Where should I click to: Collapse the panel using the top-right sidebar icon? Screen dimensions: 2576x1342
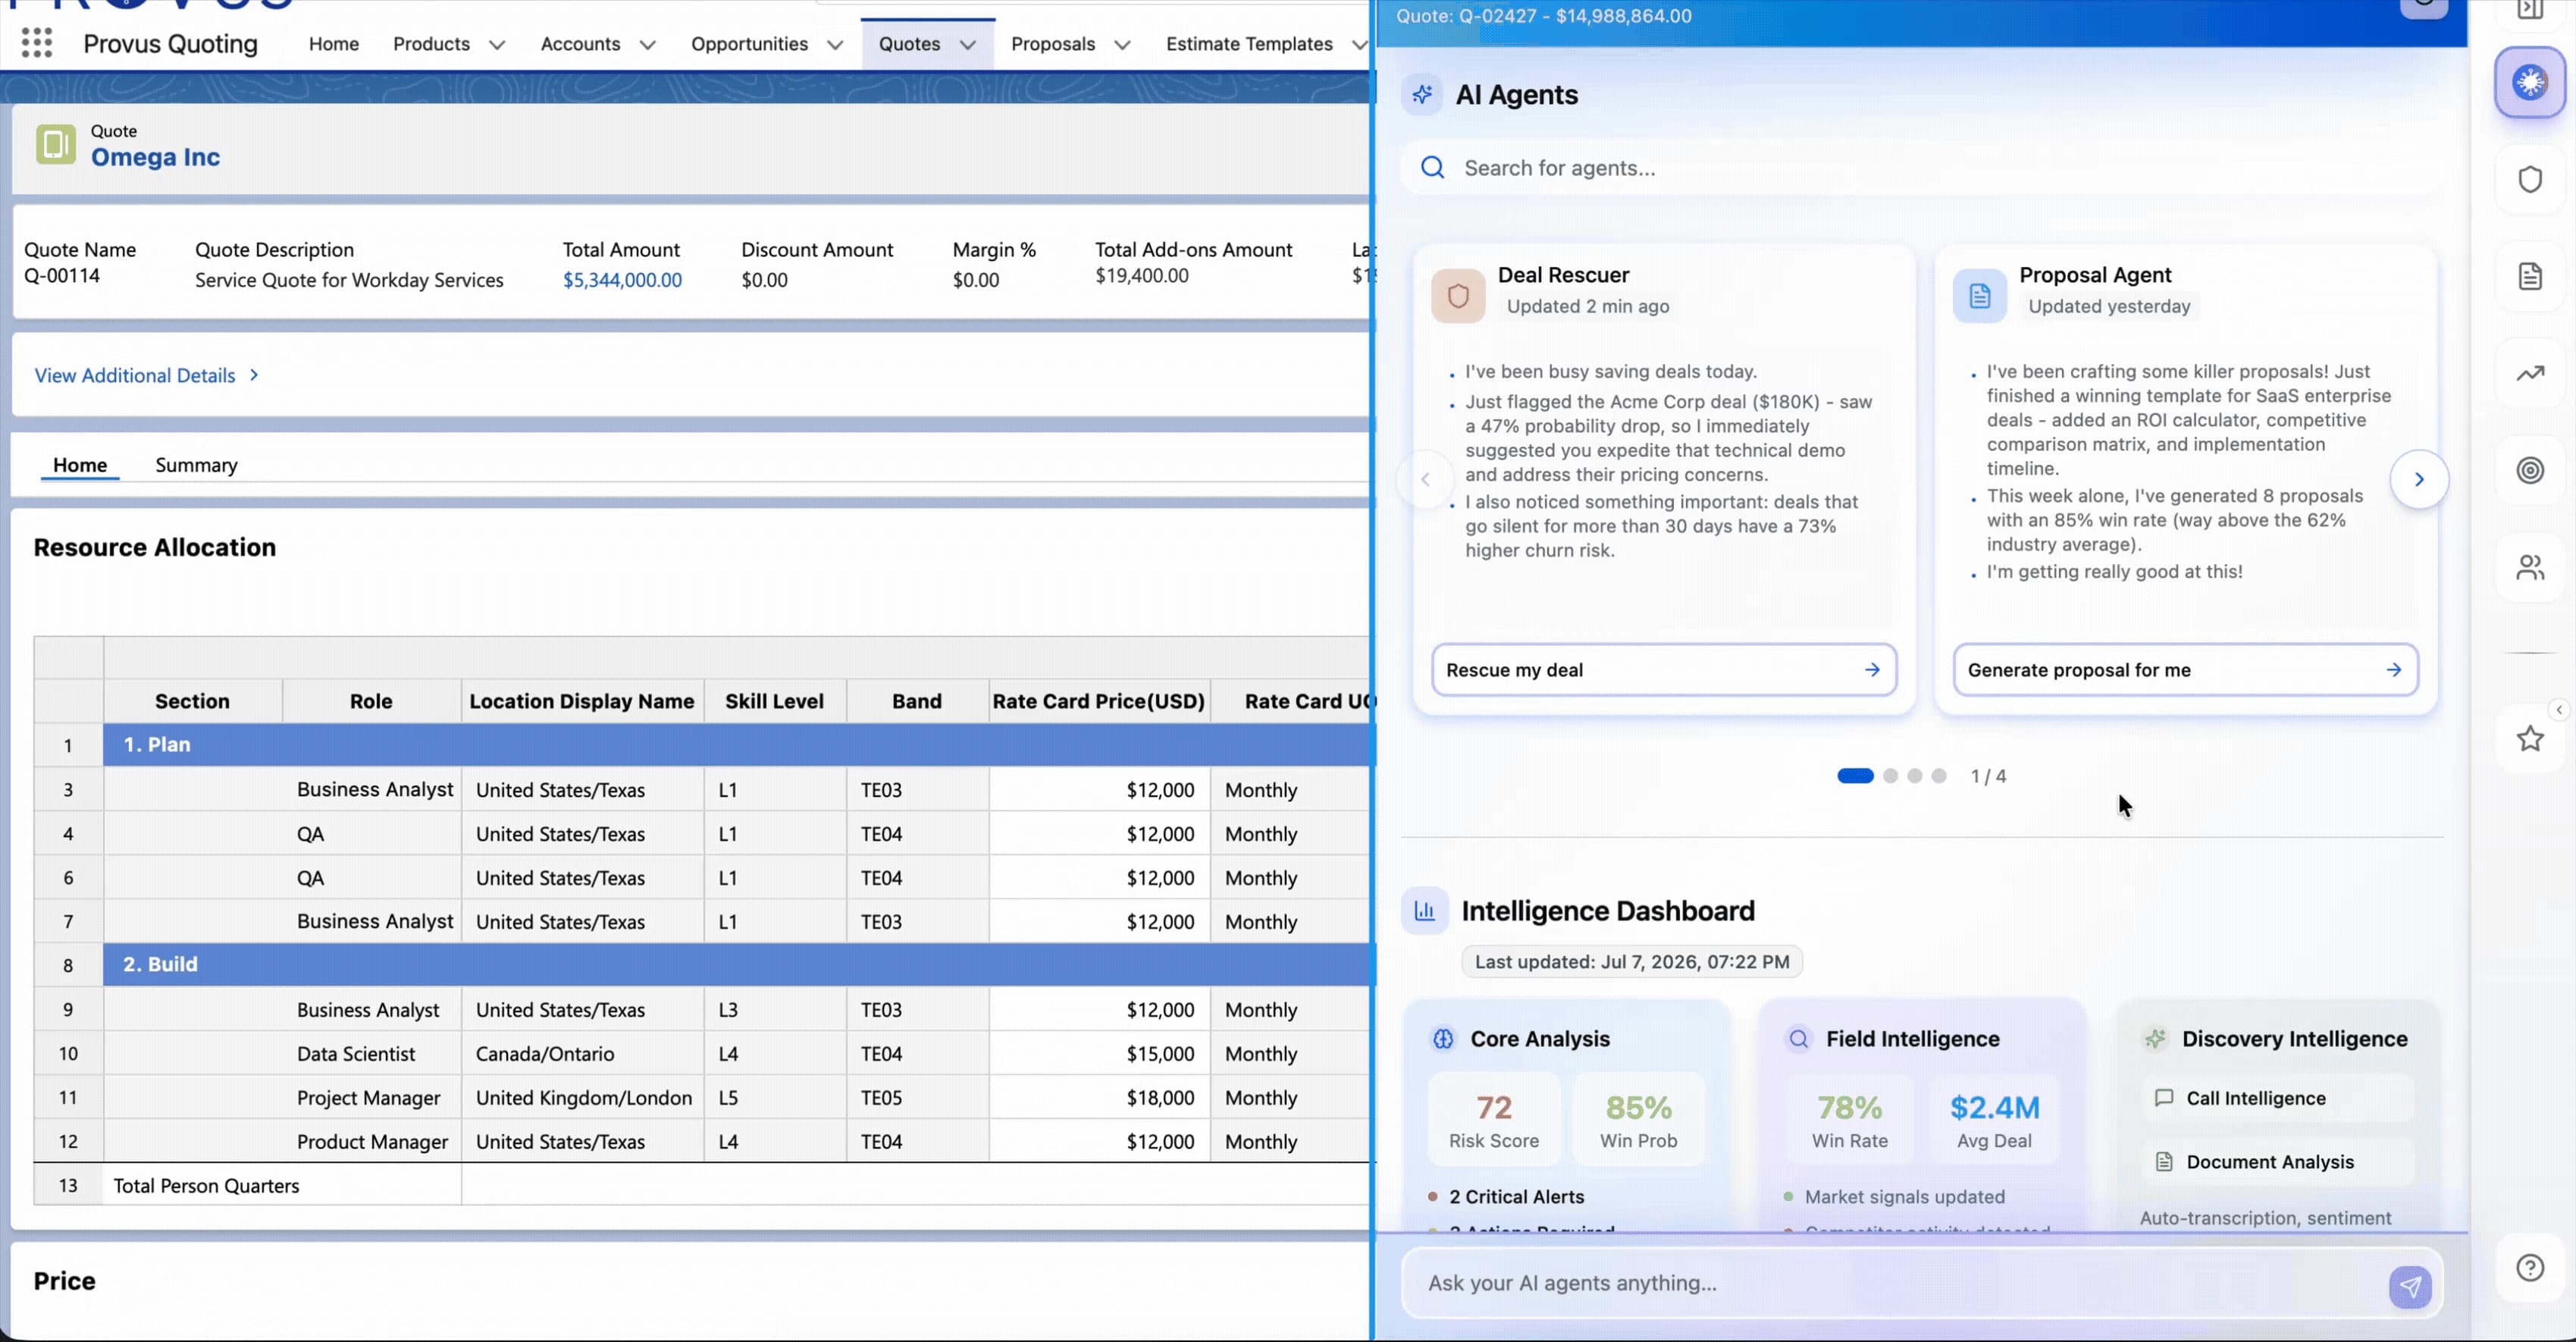click(2530, 9)
